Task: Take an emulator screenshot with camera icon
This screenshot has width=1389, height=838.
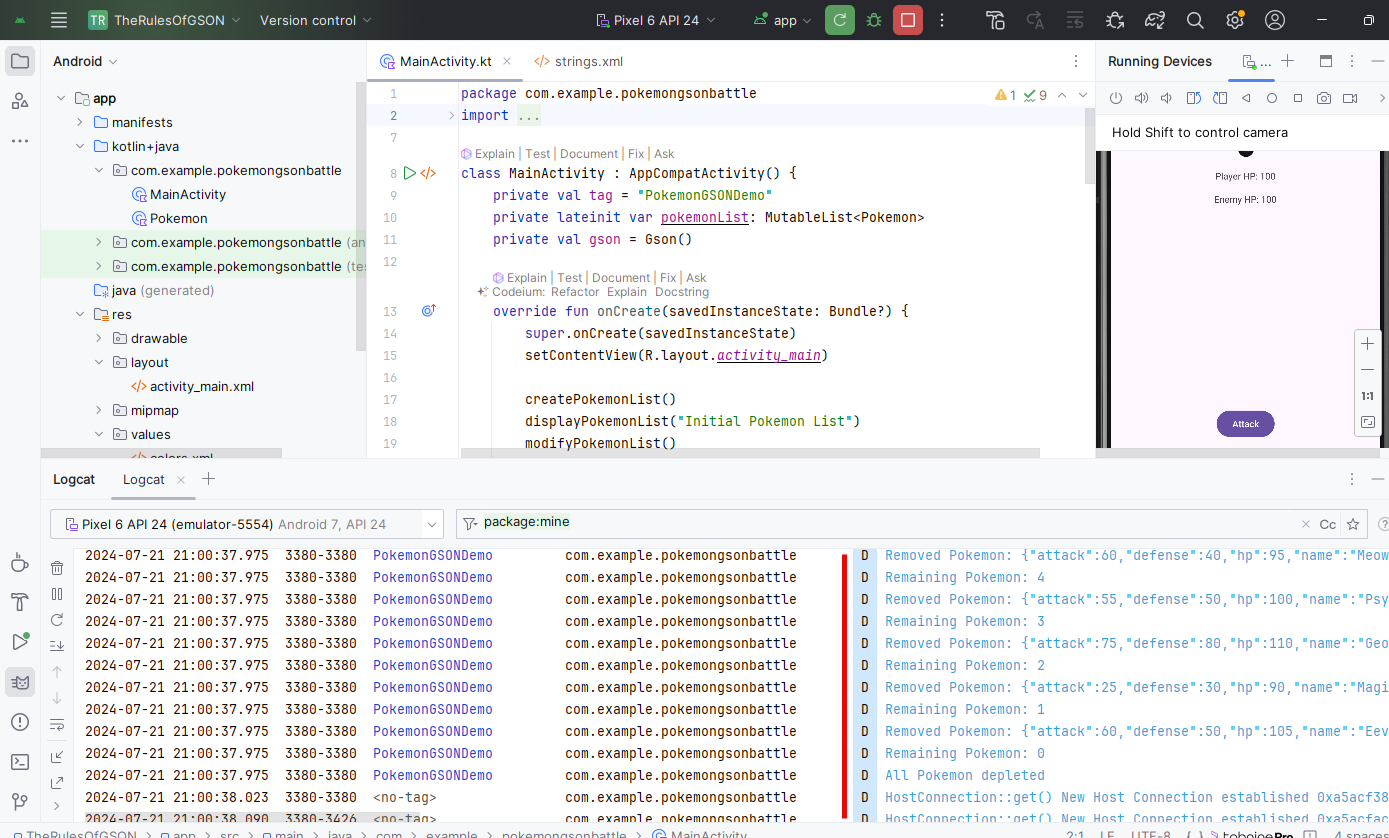Action: point(1323,98)
